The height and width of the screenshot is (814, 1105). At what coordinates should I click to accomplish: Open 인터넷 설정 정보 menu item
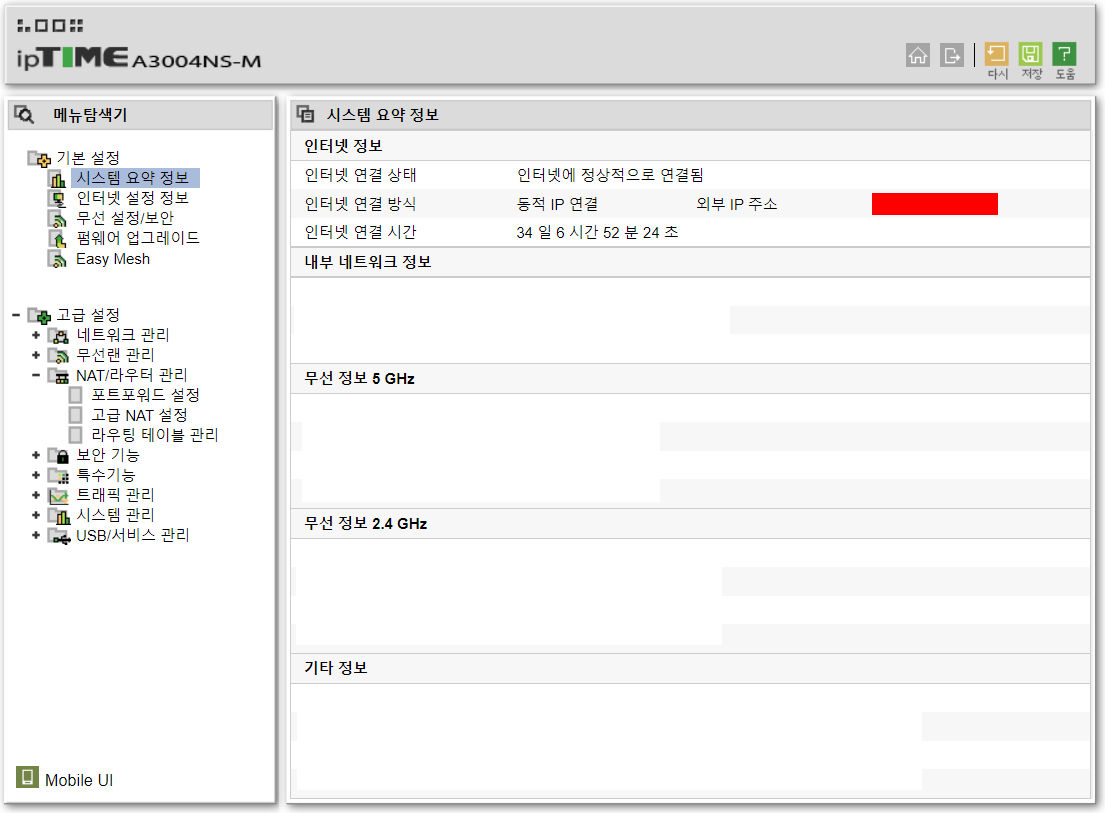pos(132,198)
